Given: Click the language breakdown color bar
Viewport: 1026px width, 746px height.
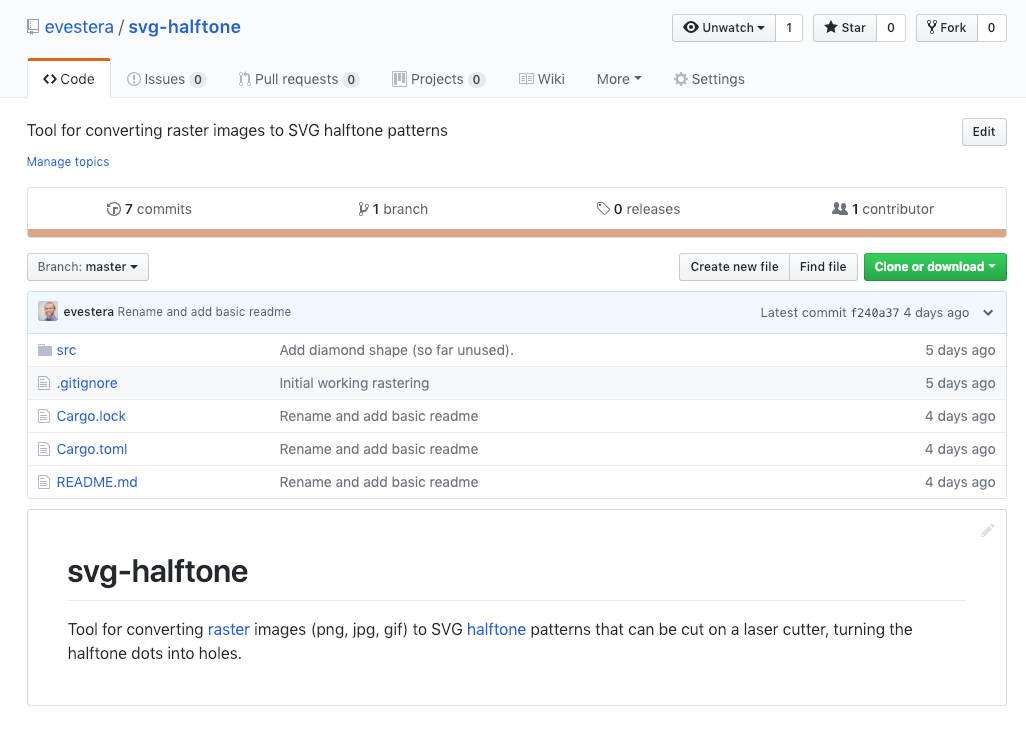Looking at the screenshot, I should (517, 233).
